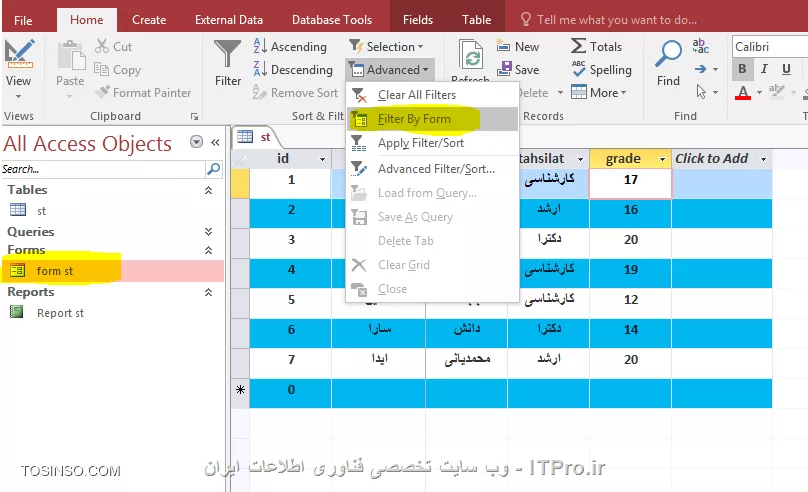Screen dimensions: 808x492
Task: Open All Access Objects category menu arrow
Action: pyautogui.click(x=196, y=142)
